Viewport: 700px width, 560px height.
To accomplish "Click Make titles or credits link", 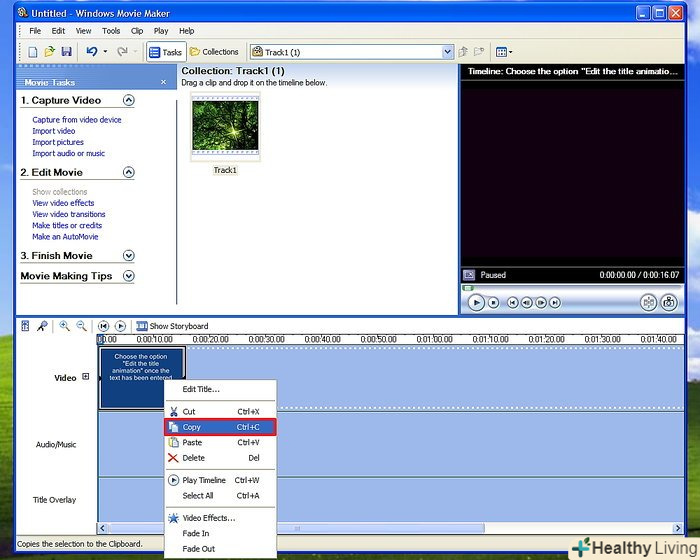I will [67, 226].
